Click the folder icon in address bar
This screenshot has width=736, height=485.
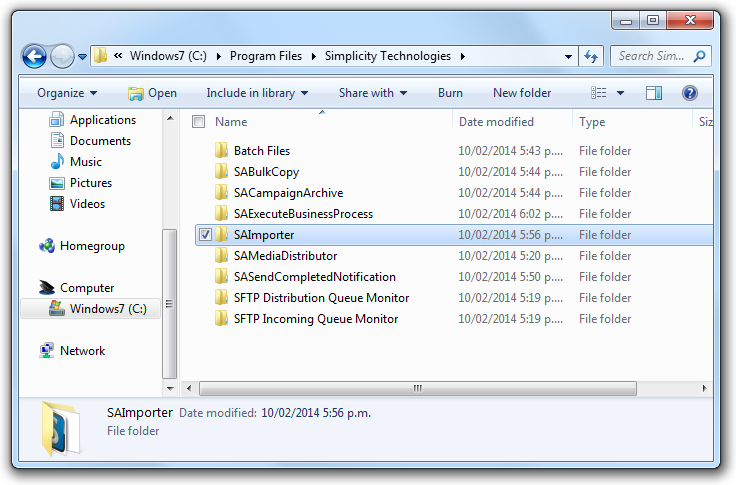point(100,56)
